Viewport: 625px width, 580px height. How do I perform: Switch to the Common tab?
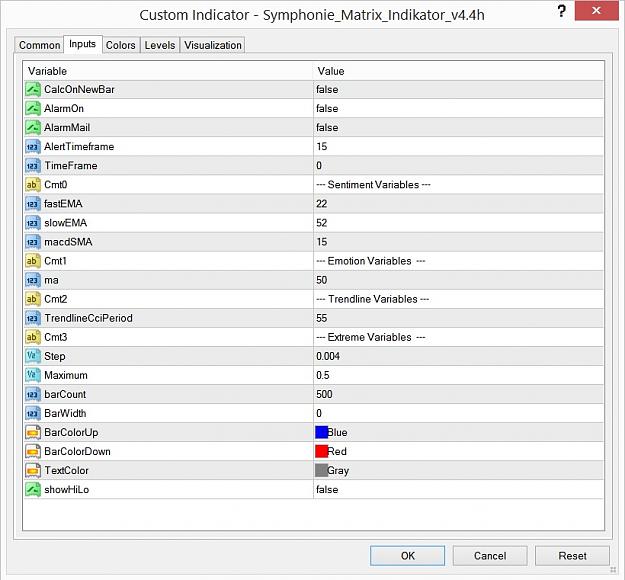pos(39,45)
